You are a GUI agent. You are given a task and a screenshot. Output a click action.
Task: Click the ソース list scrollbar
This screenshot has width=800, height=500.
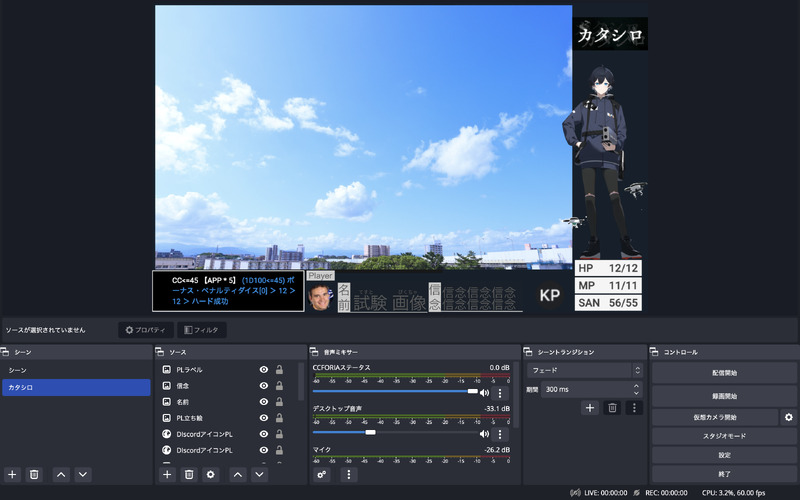301,382
